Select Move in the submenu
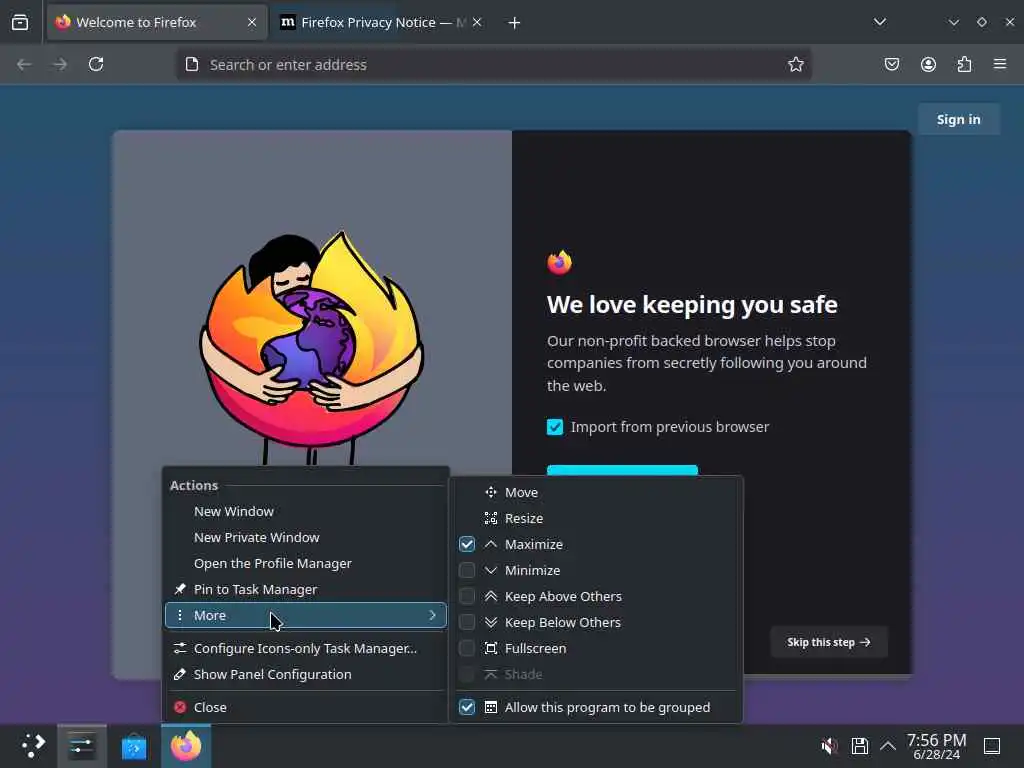The height and width of the screenshot is (768, 1024). coord(598,492)
